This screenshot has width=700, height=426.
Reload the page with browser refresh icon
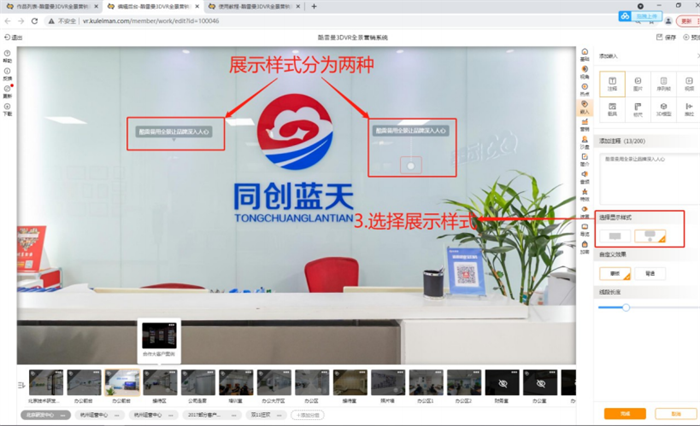point(34,21)
